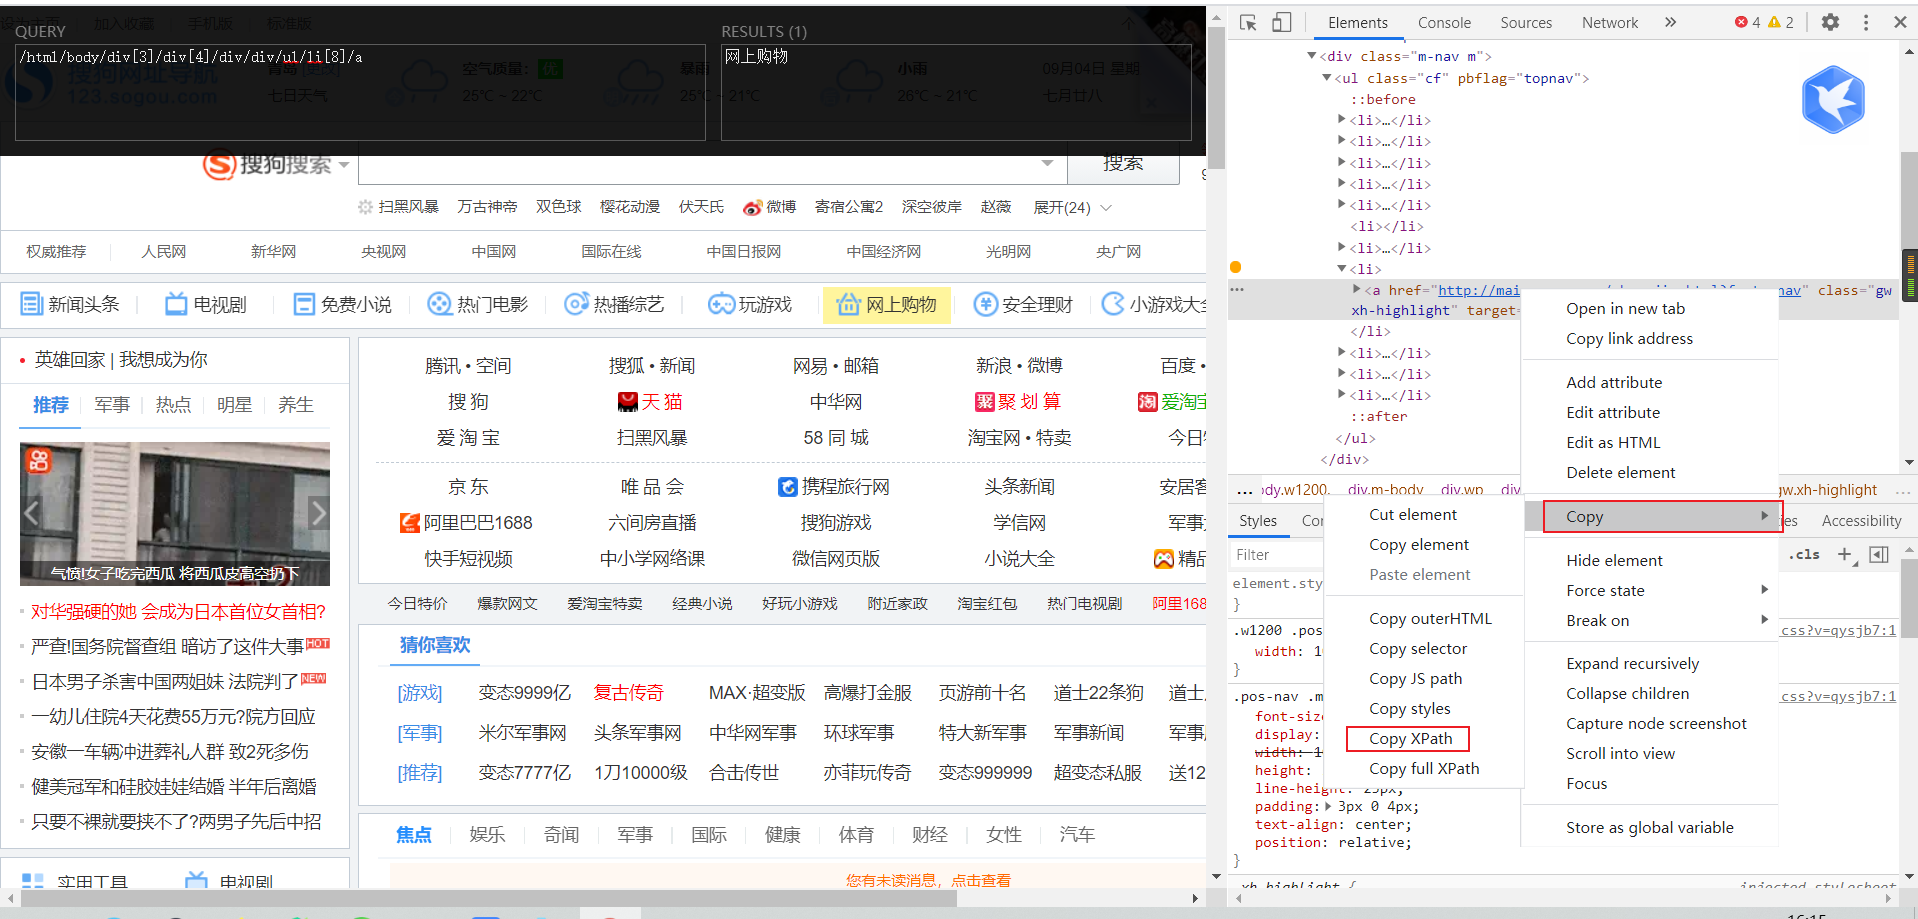Click the 热门电影 film reel icon

(439, 304)
